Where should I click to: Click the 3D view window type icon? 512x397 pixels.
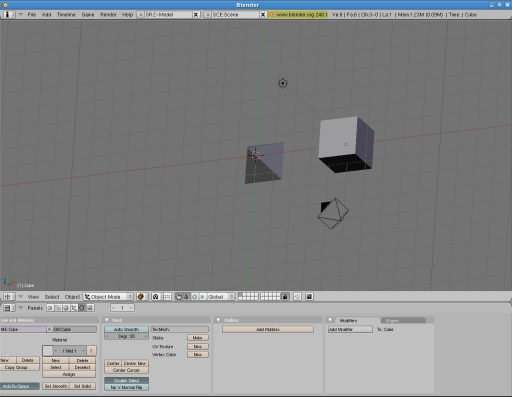click(x=8, y=296)
